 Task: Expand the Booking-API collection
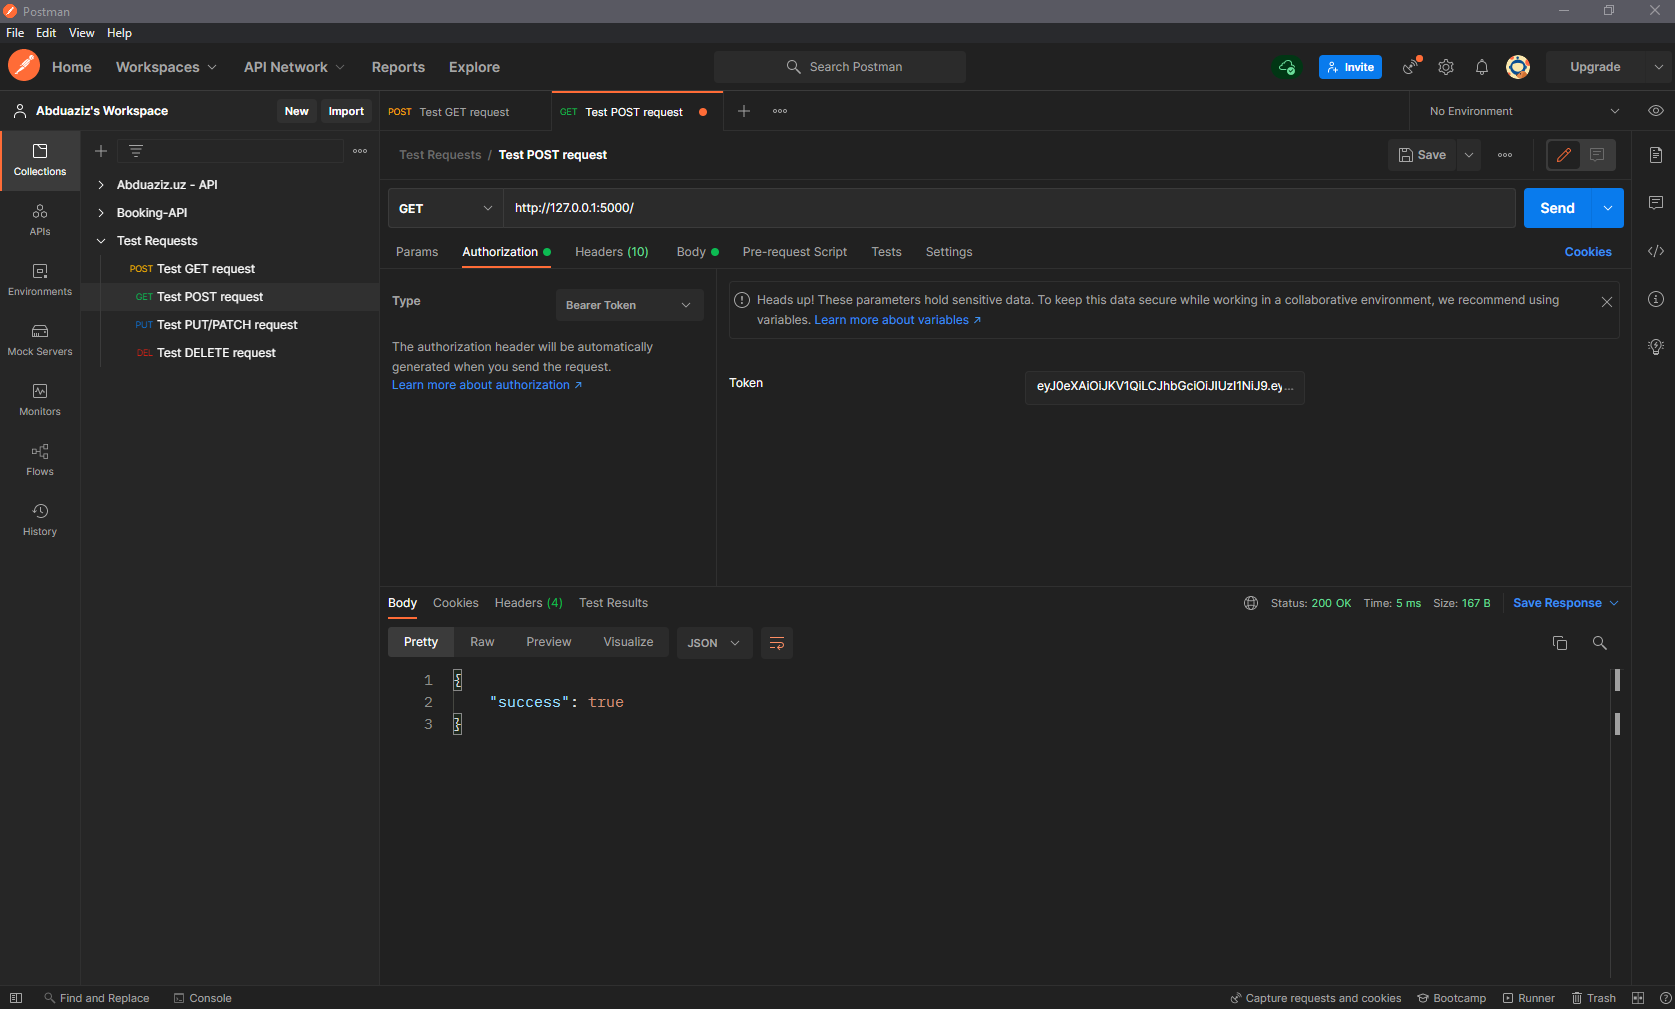point(101,213)
